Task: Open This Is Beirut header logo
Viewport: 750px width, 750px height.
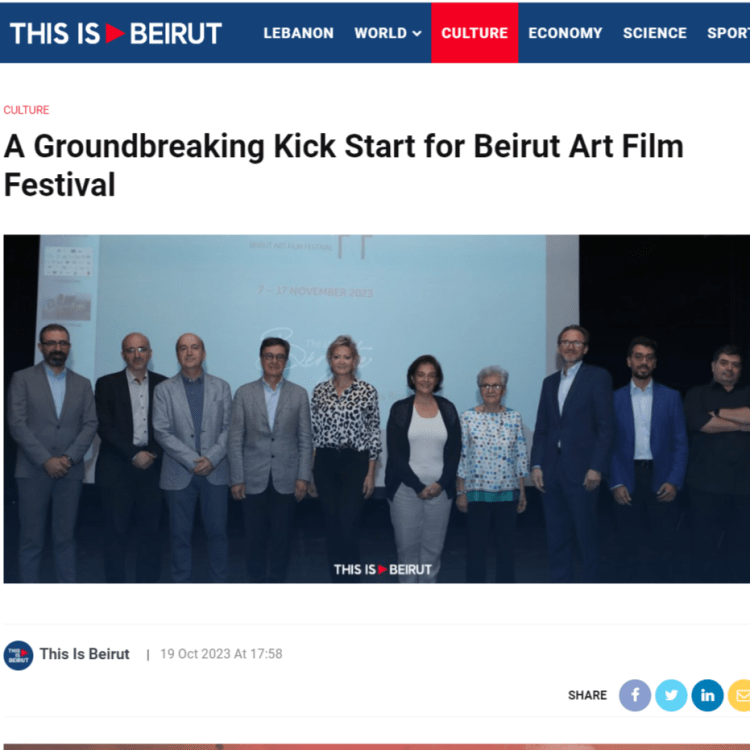Action: [x=116, y=33]
